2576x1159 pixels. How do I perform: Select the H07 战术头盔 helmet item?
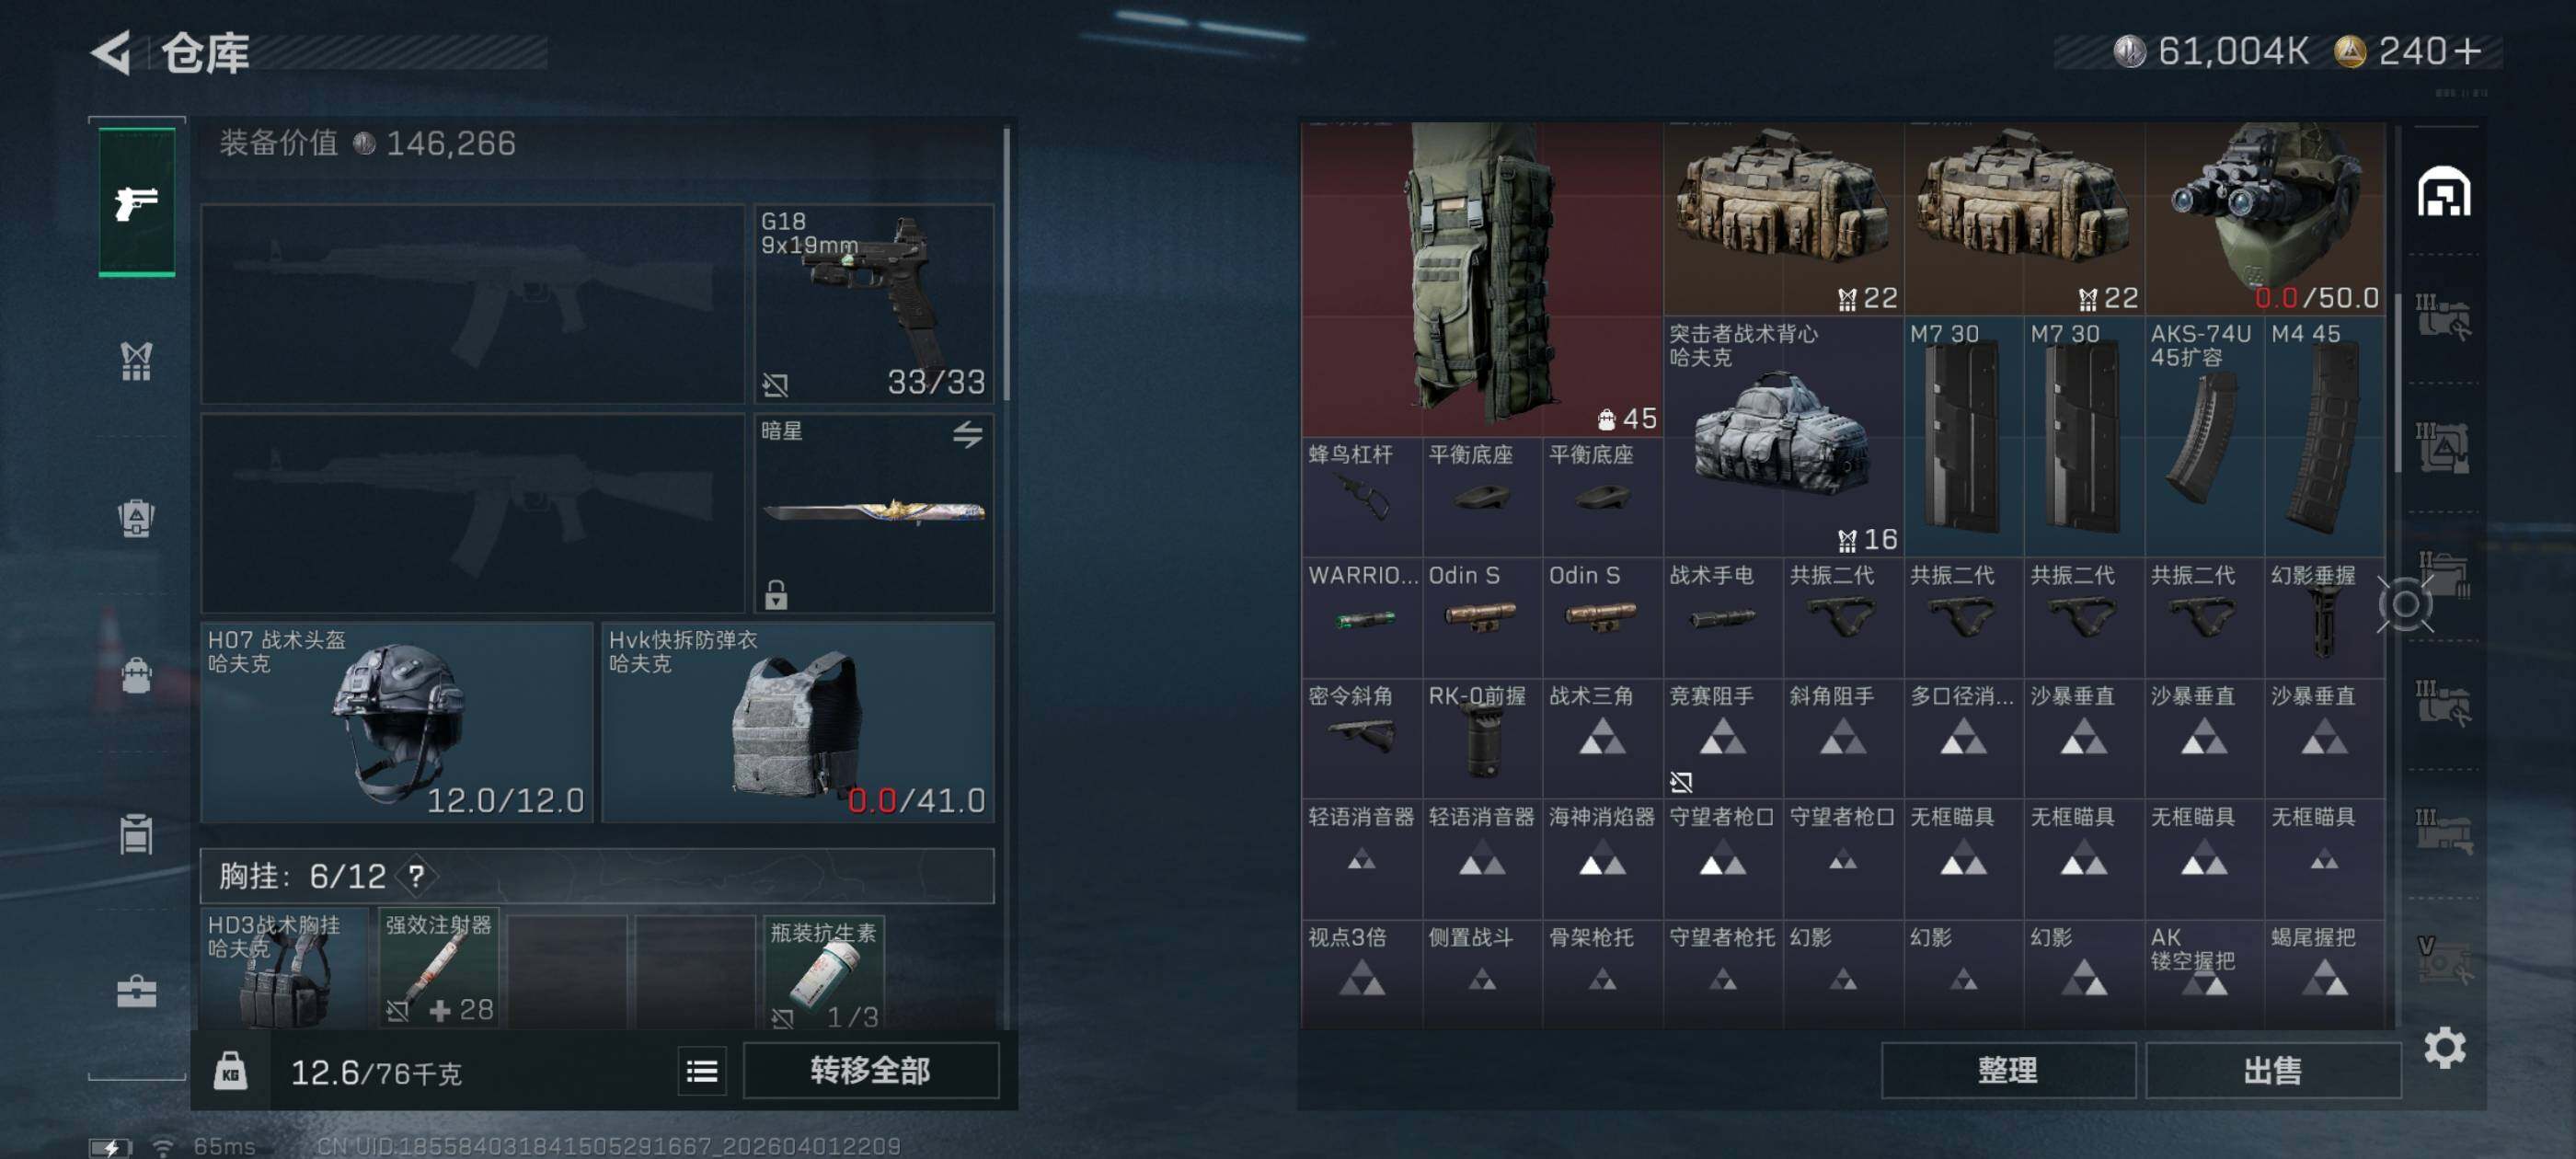[397, 722]
